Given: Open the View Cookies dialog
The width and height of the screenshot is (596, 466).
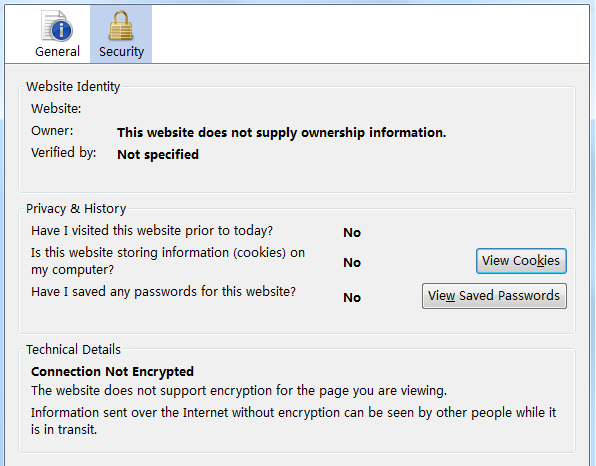Looking at the screenshot, I should point(521,261).
